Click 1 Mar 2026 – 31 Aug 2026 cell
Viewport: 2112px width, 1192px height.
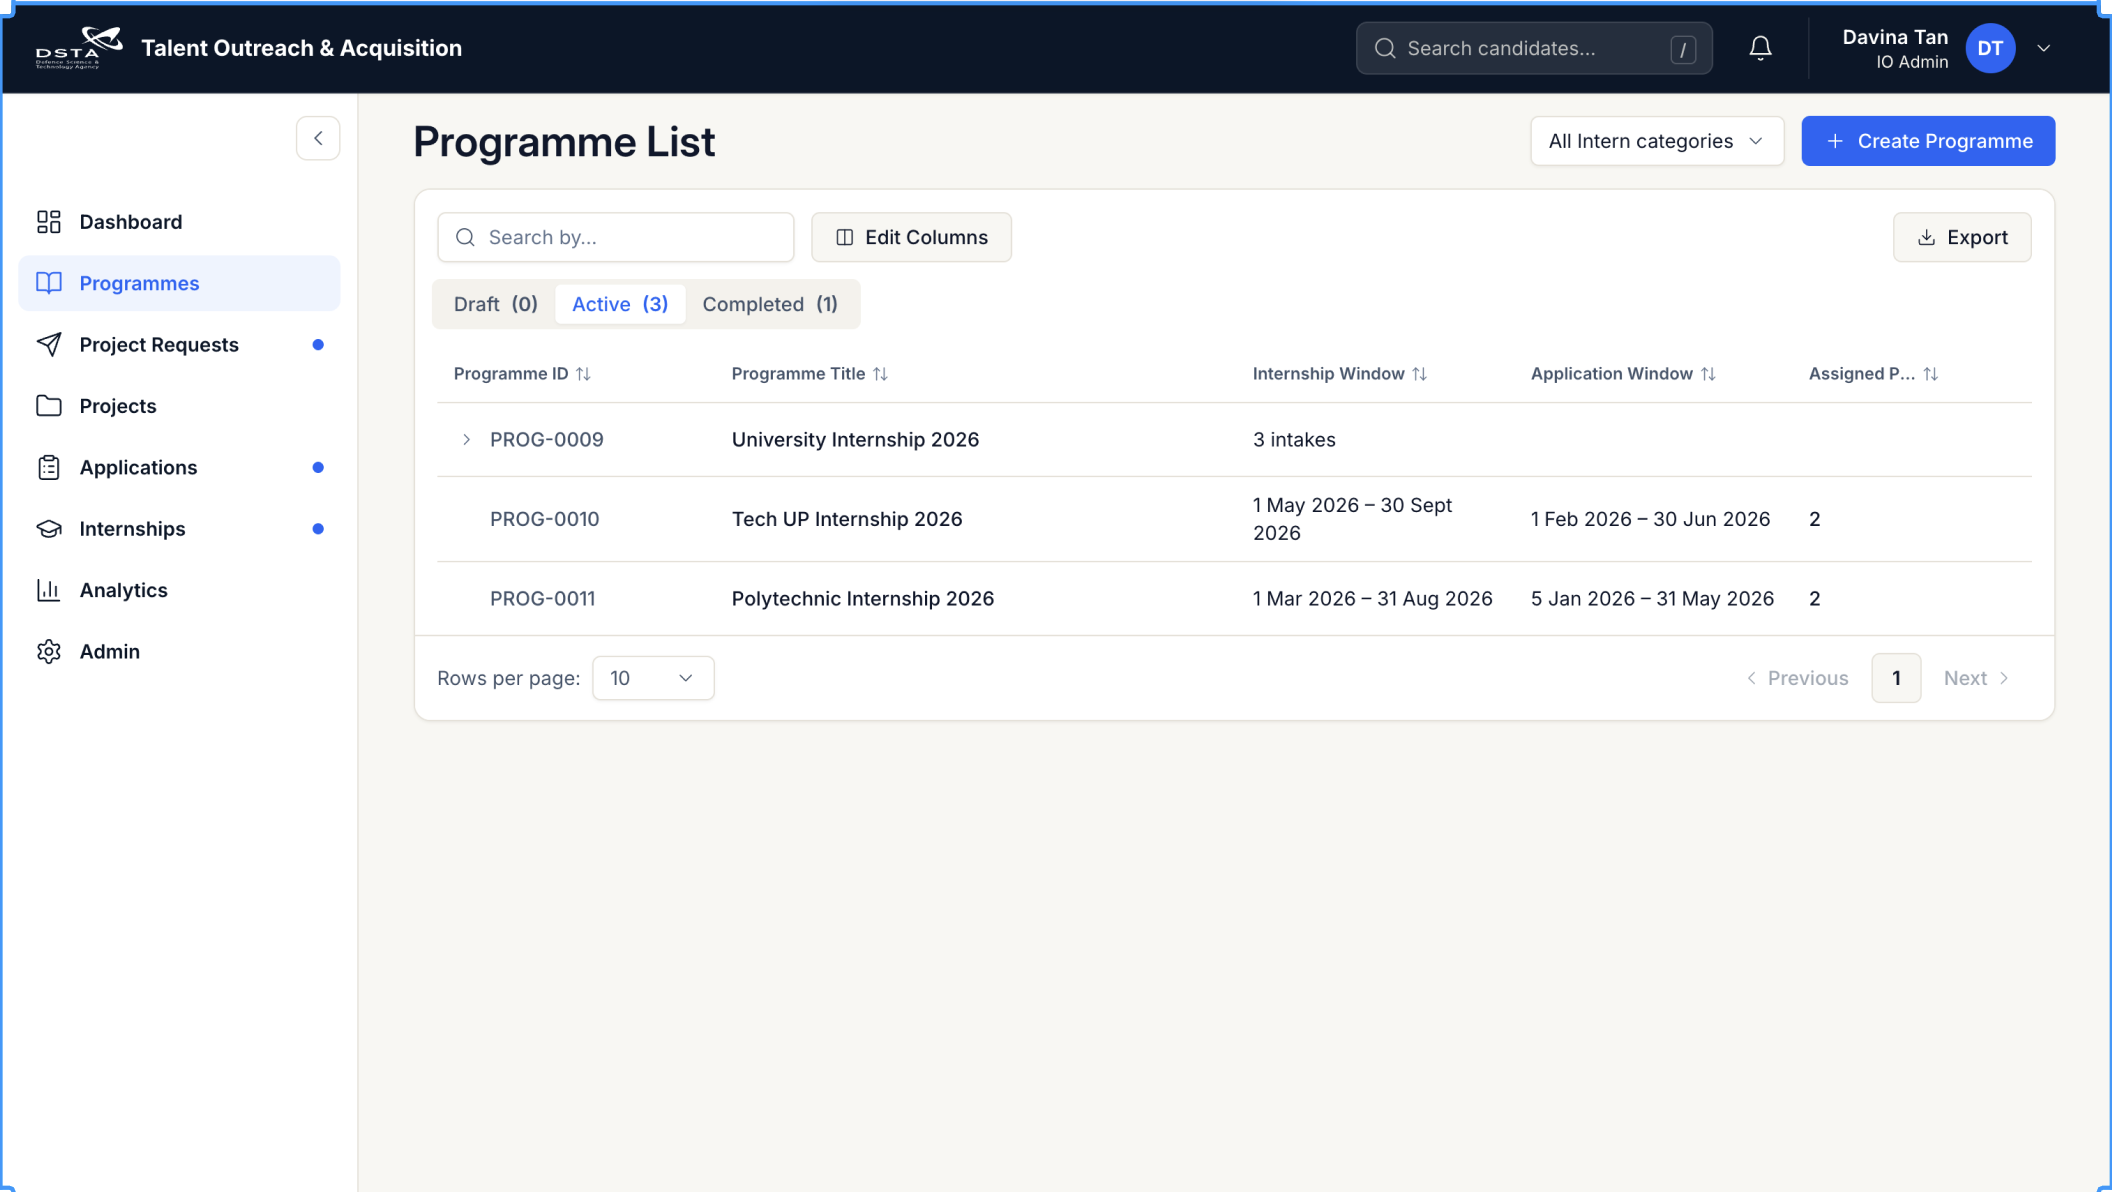(1372, 598)
